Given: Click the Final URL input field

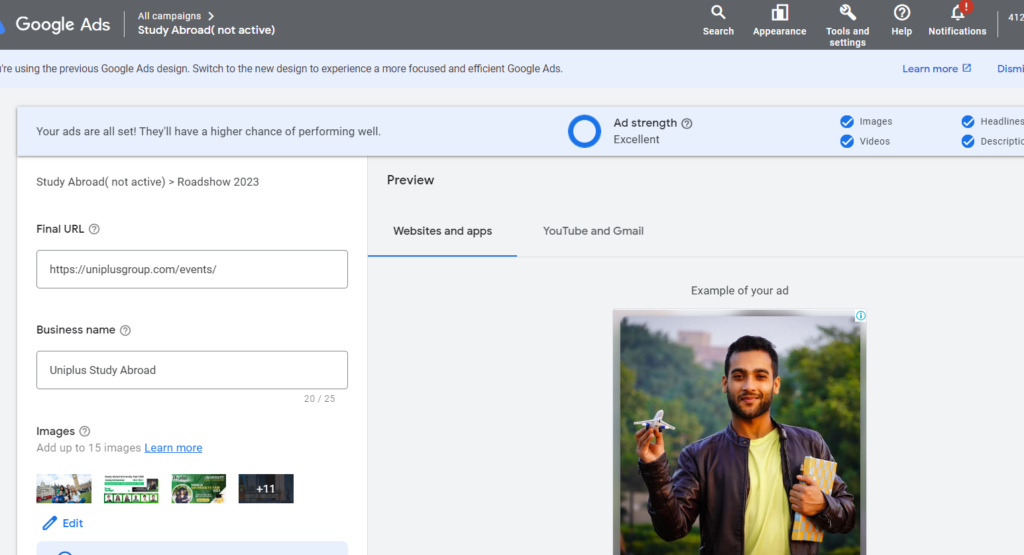Looking at the screenshot, I should [x=192, y=269].
